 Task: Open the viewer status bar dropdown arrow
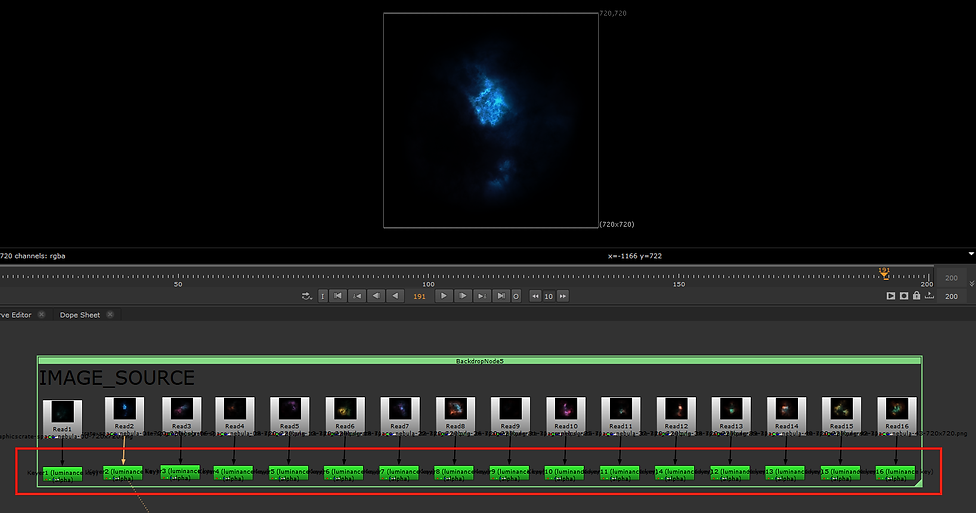(971, 254)
